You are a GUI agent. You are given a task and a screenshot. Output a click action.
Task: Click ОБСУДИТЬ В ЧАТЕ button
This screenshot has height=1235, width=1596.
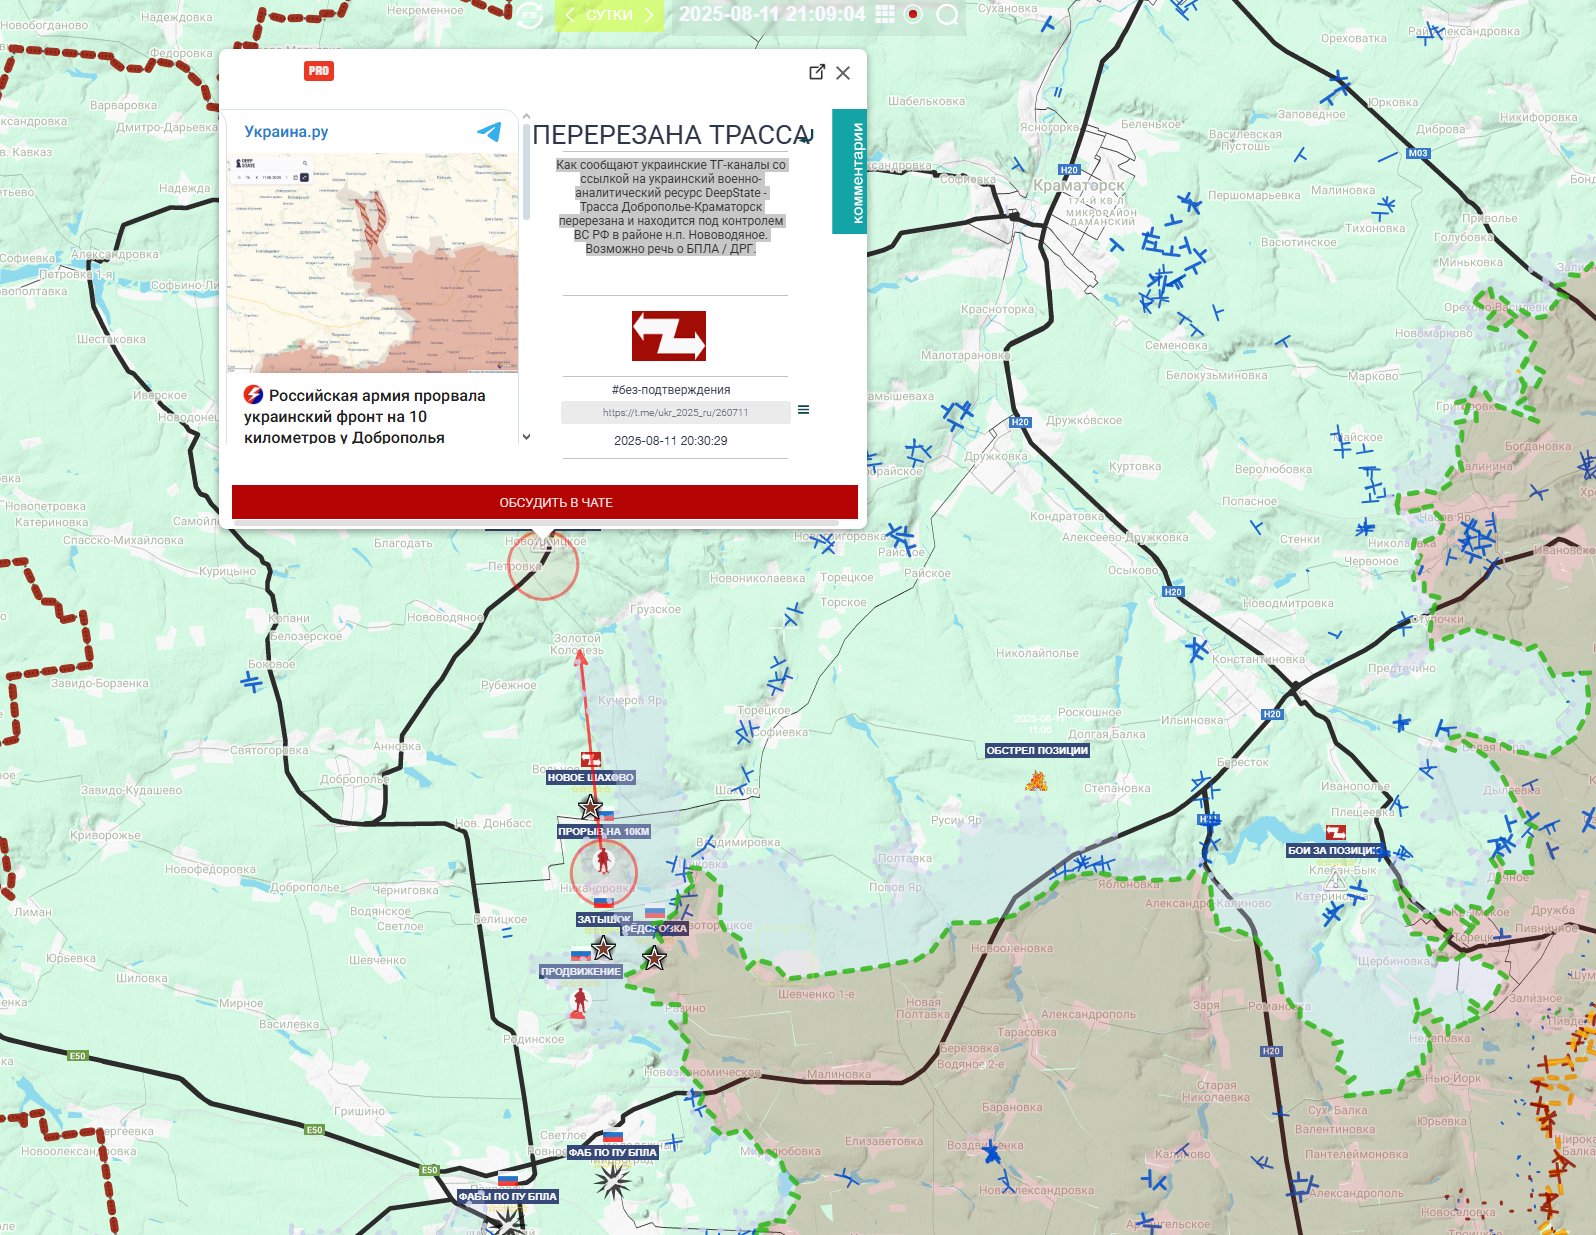[x=545, y=502]
